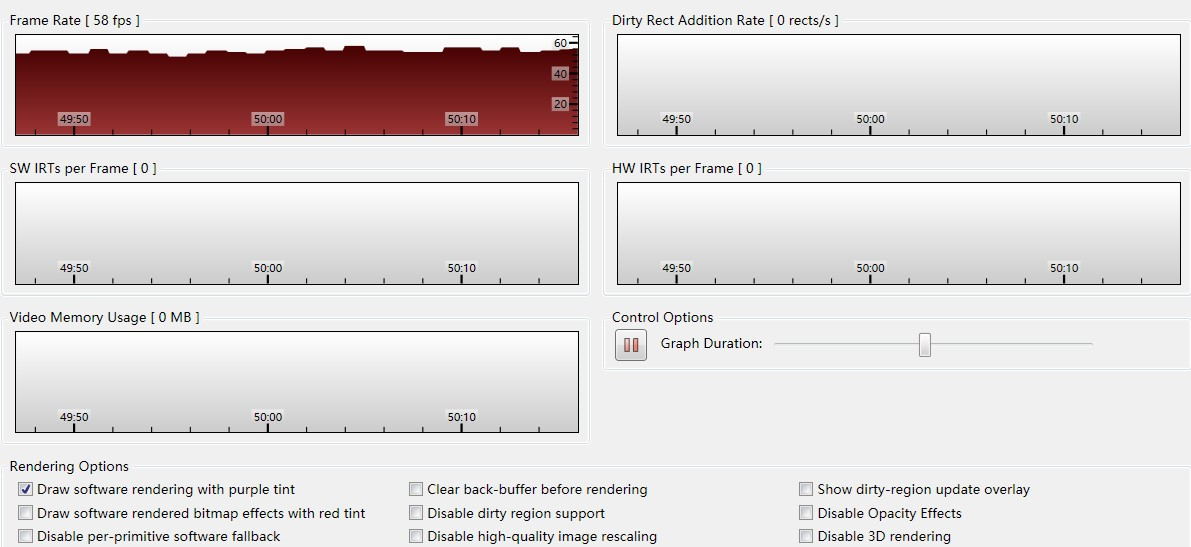Enable Disable per-primitive software fallback
Image resolution: width=1191 pixels, height=547 pixels.
26,536
